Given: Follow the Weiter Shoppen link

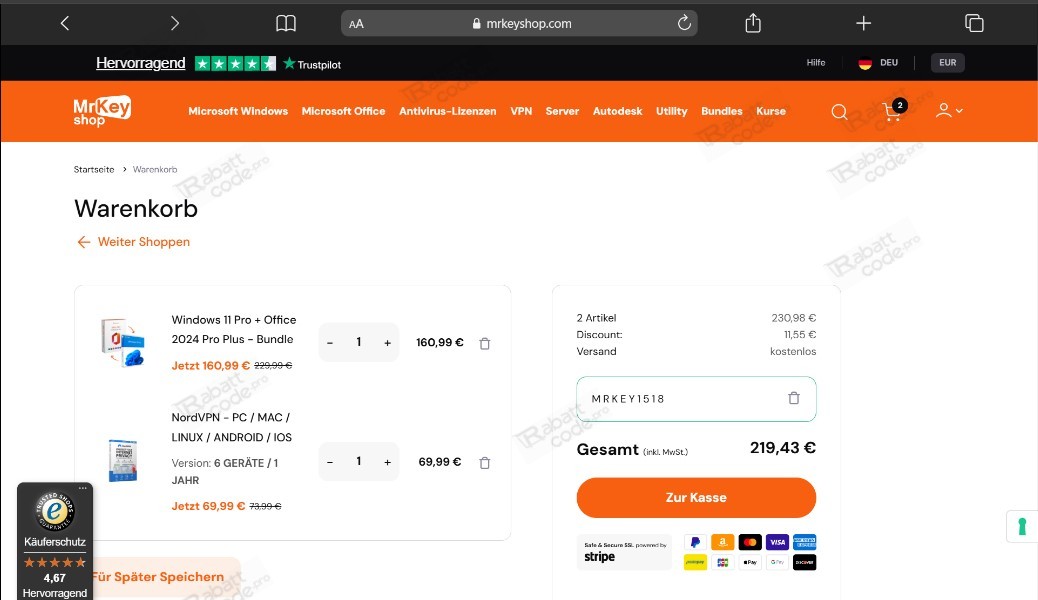Looking at the screenshot, I should coord(133,242).
